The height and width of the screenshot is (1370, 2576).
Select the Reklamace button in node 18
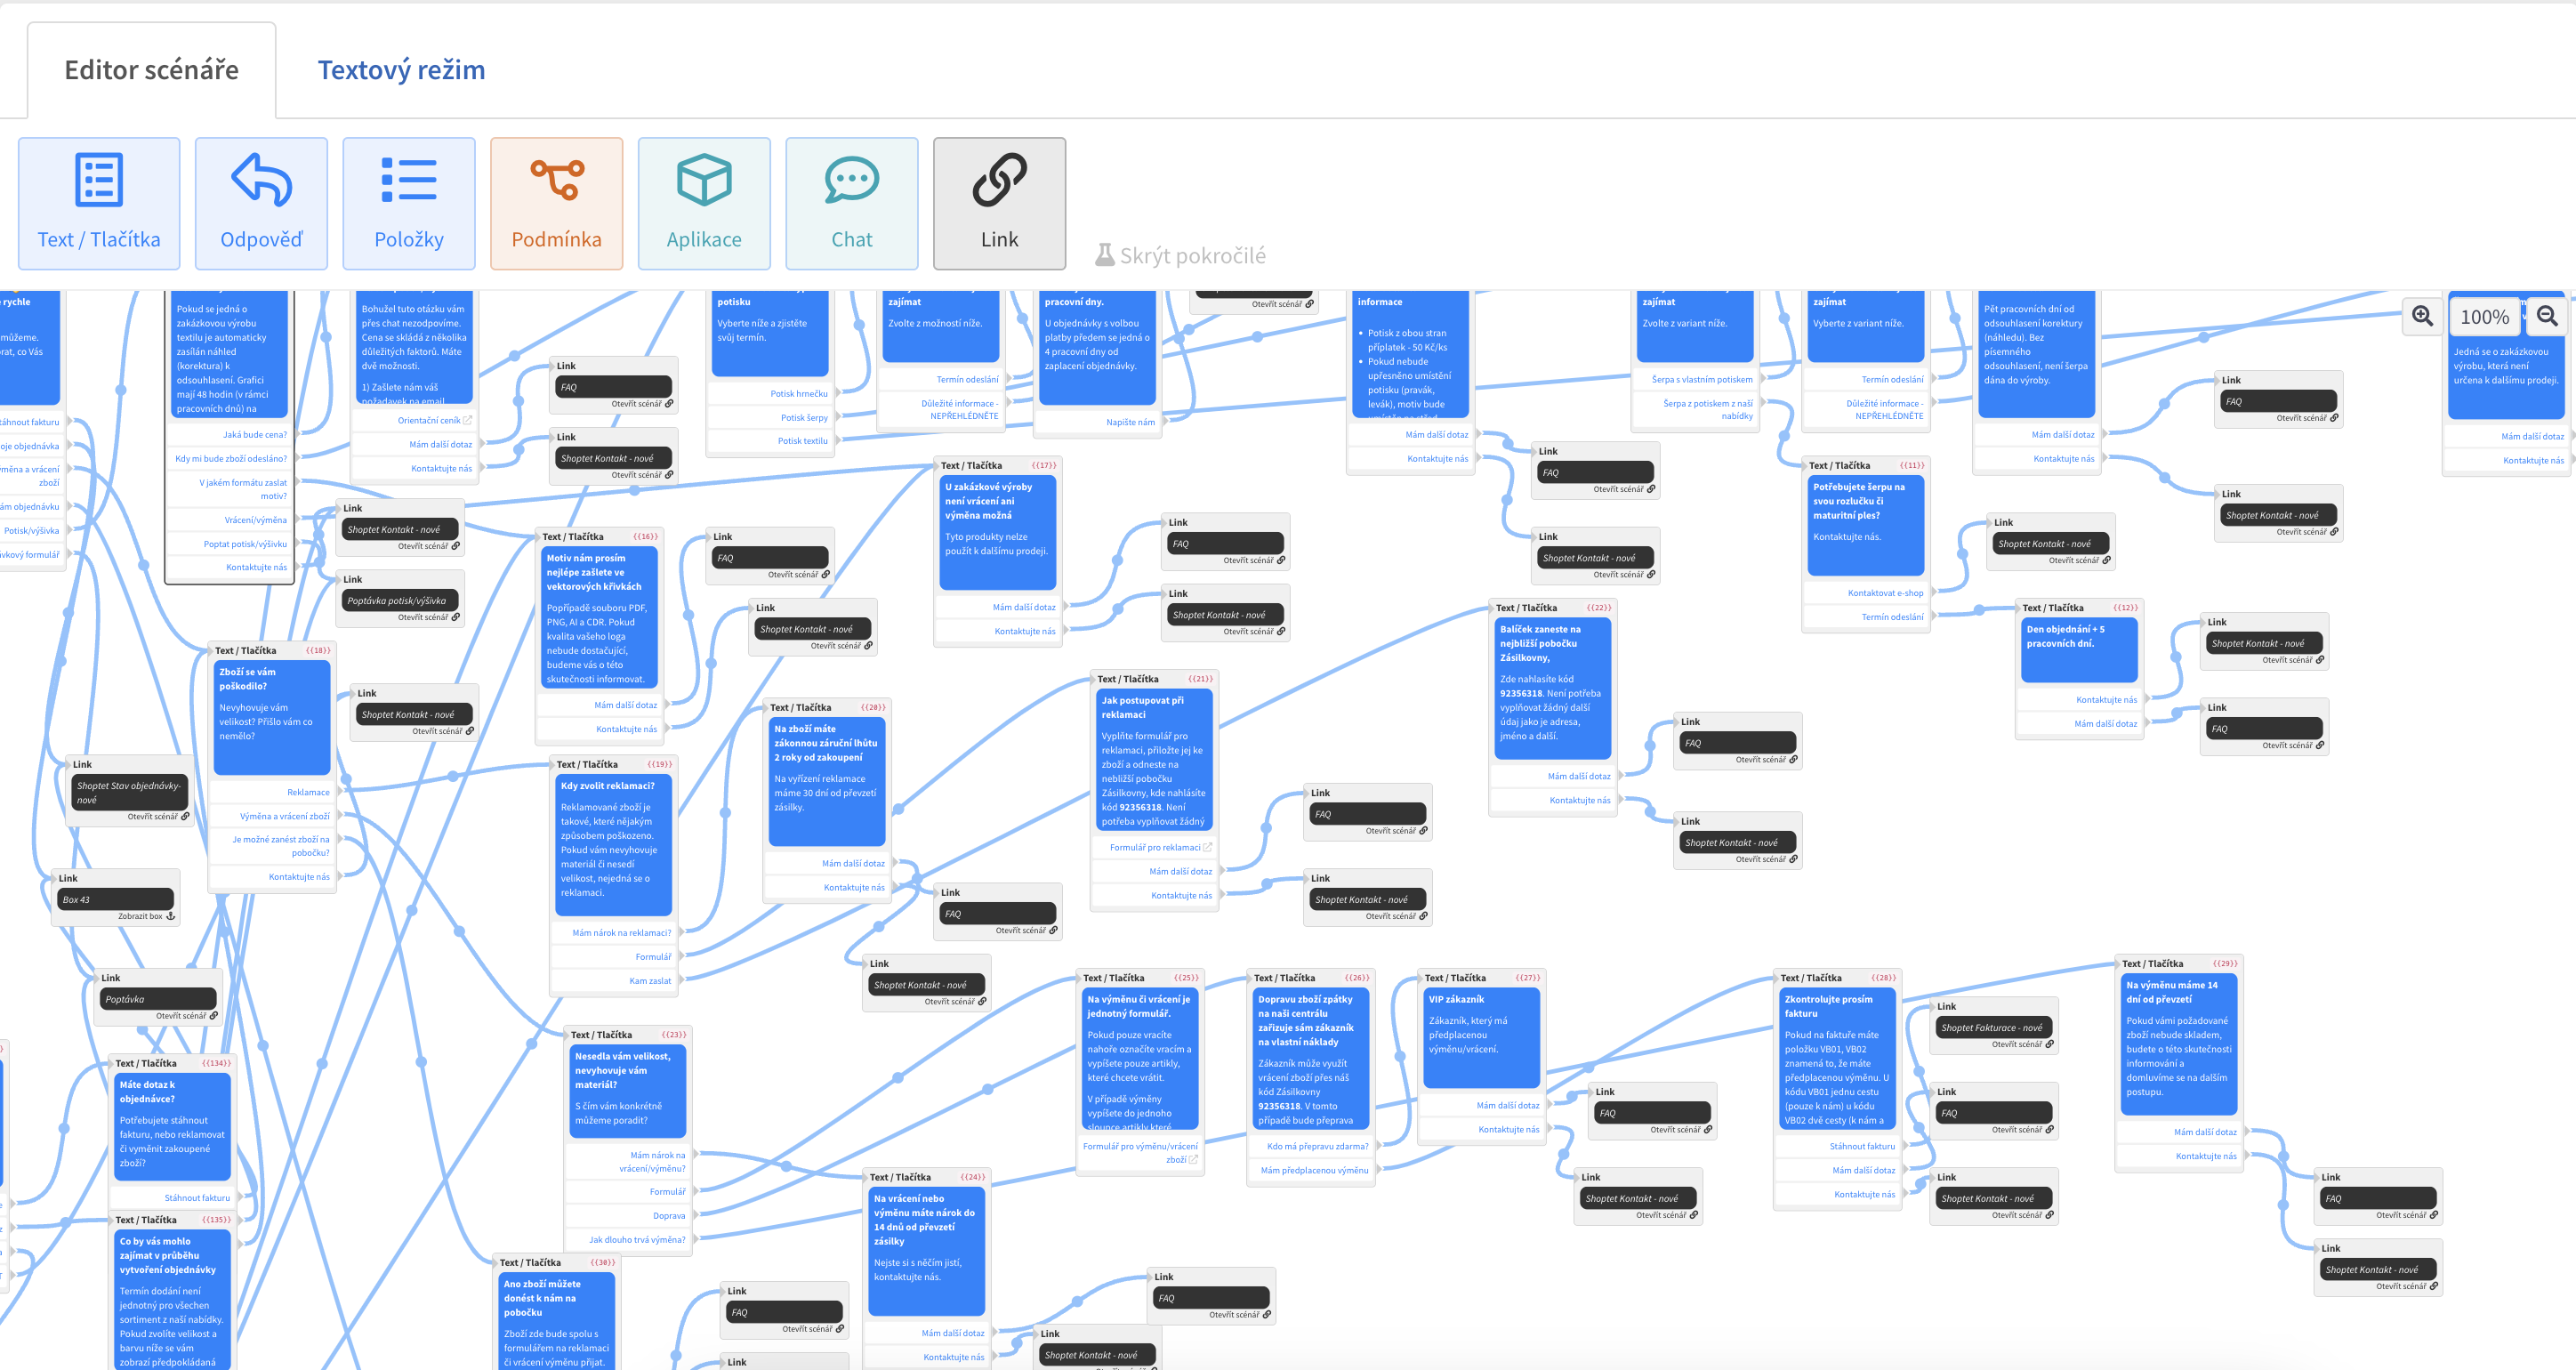(x=307, y=792)
